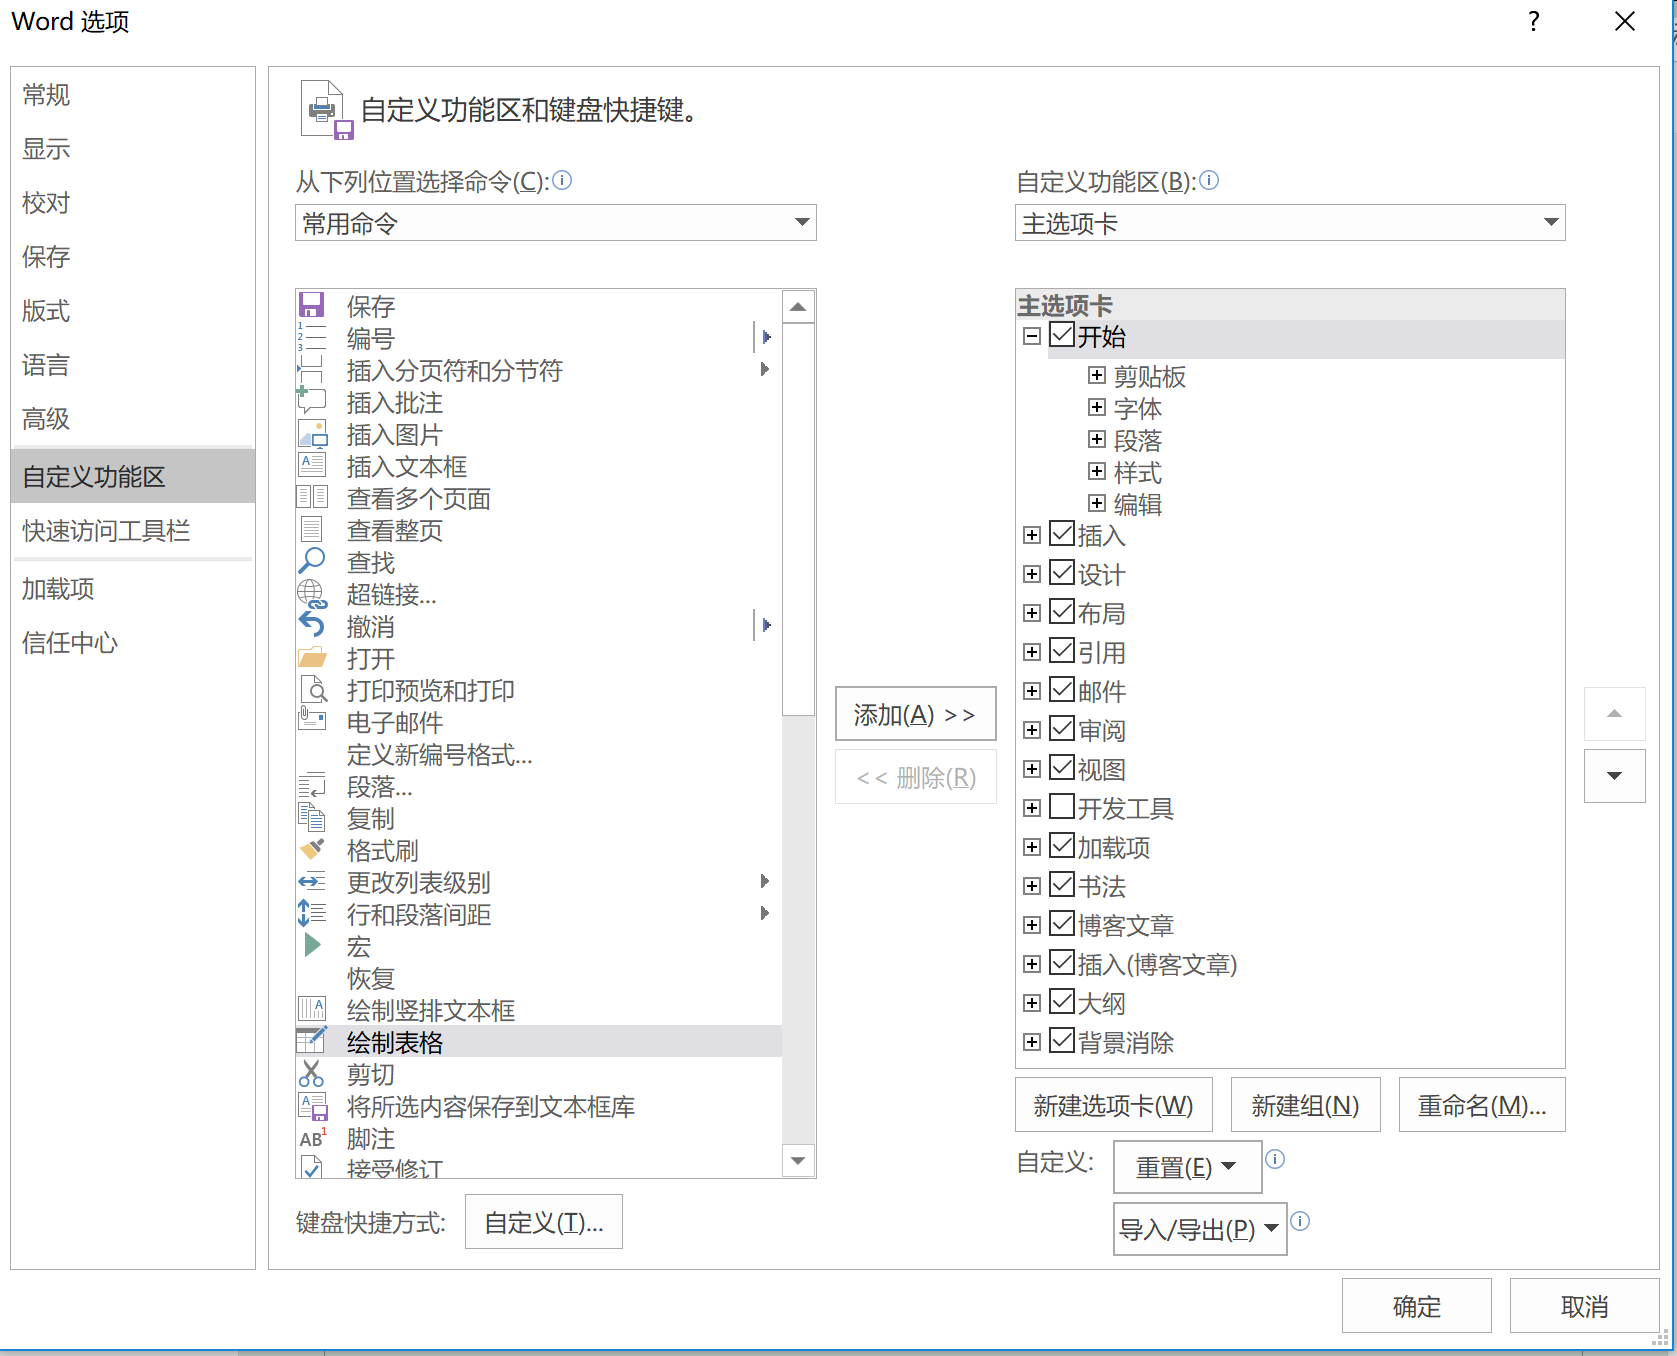This screenshot has width=1677, height=1356.
Task: Click the Insert Picture (插入图片) icon
Action: (x=312, y=433)
